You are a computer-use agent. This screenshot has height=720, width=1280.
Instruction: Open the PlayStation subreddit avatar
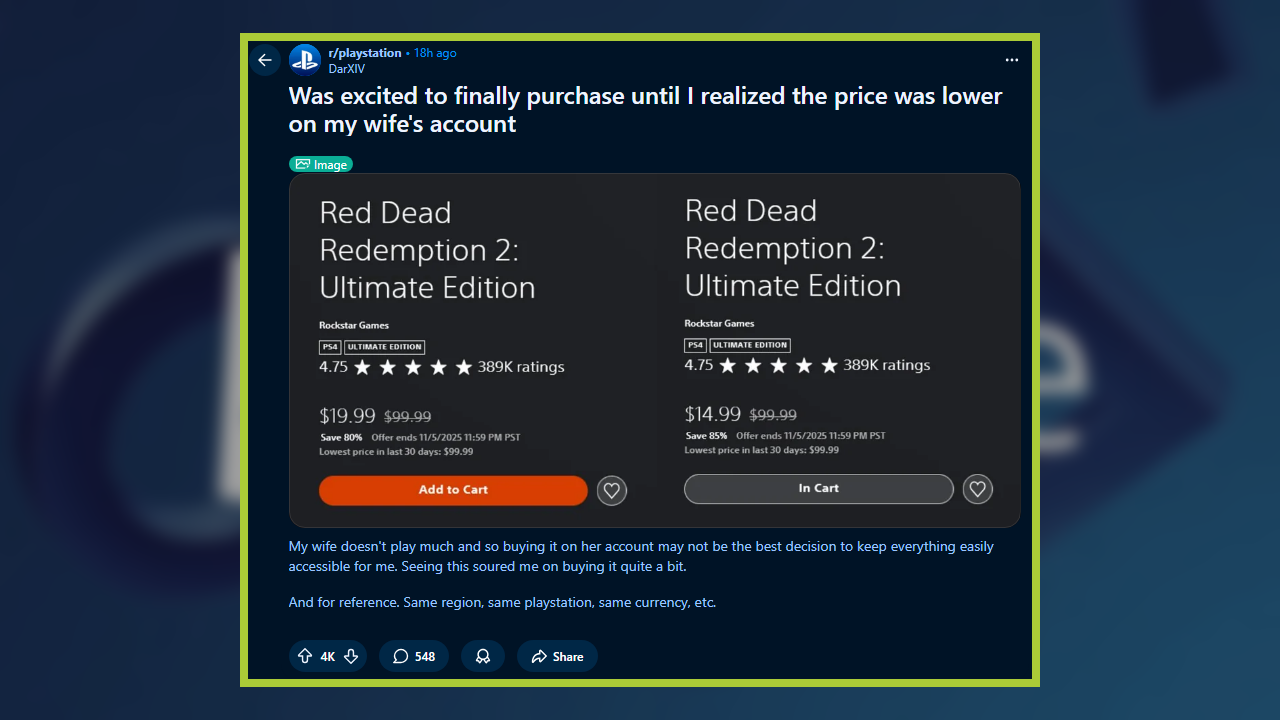pyautogui.click(x=305, y=60)
